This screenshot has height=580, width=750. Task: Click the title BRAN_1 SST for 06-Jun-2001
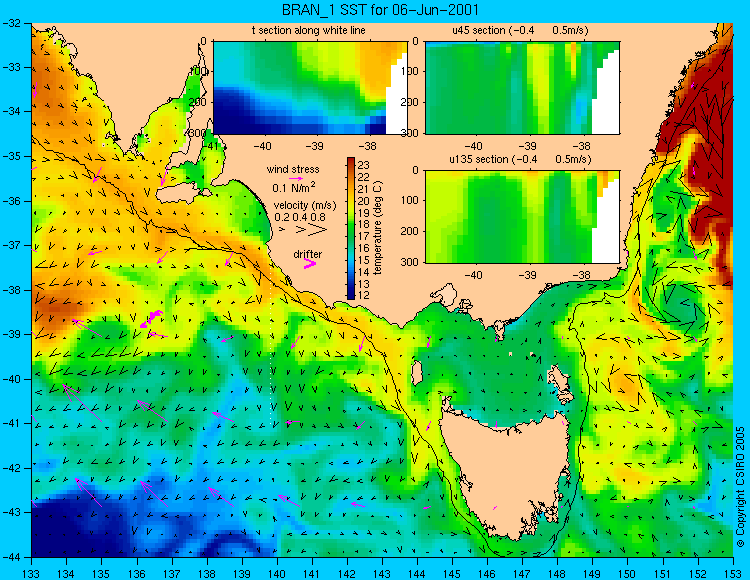(x=380, y=10)
